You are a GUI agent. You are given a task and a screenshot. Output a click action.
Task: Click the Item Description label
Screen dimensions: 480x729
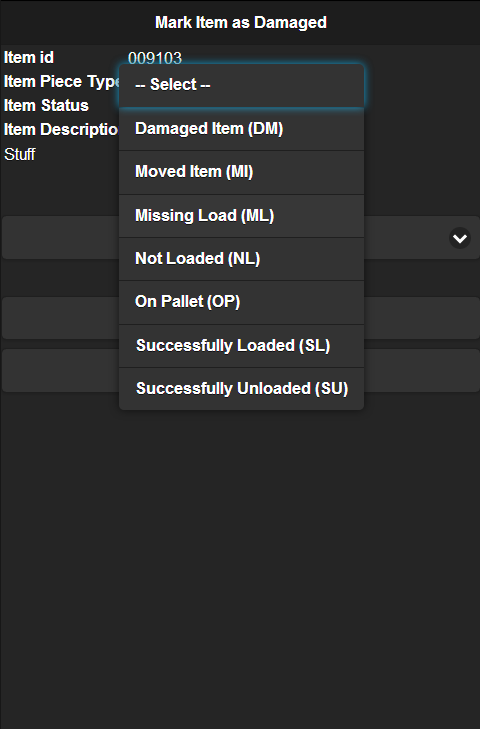[61, 130]
